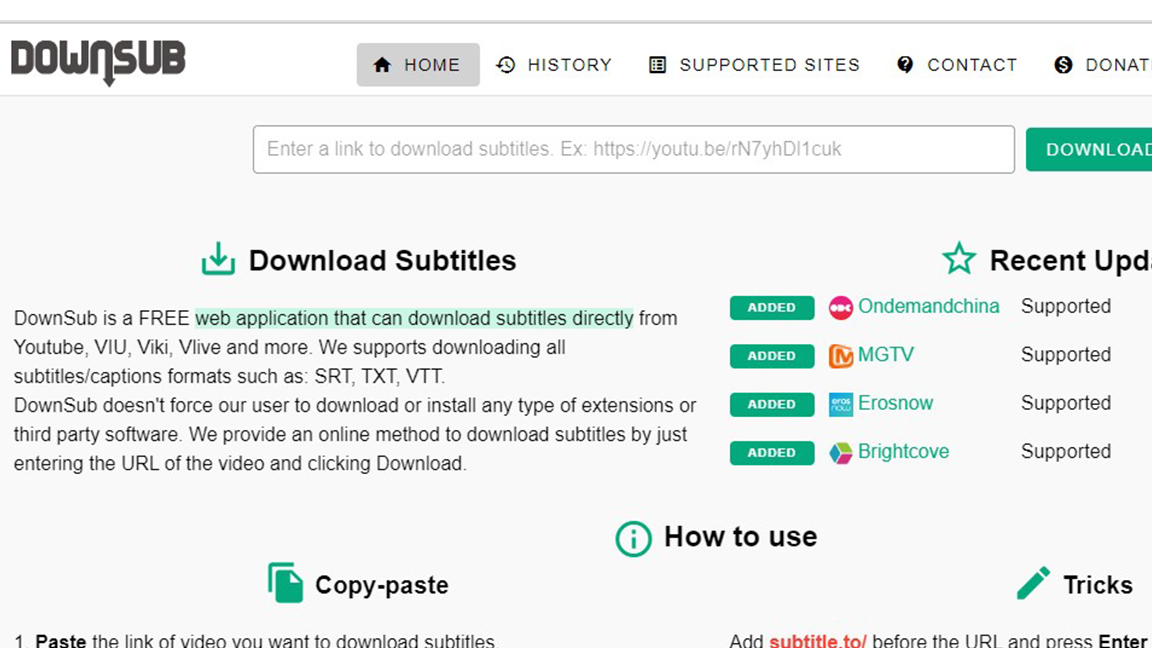Click the subtitle.to/ red link text
Image resolution: width=1152 pixels, height=648 pixels.
coord(818,641)
